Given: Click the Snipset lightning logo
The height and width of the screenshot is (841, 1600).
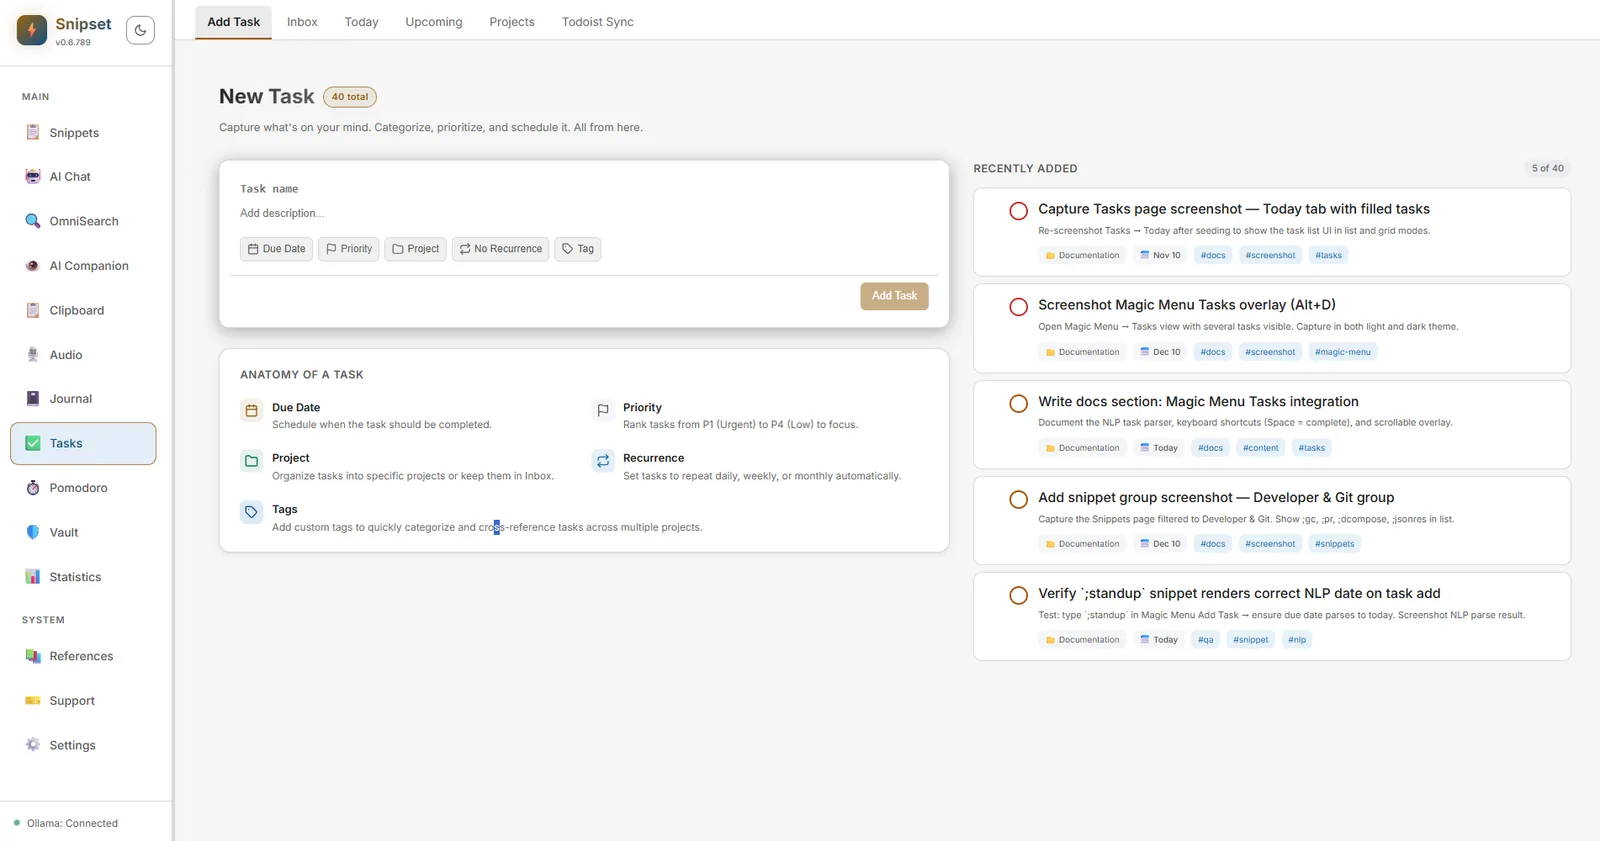Looking at the screenshot, I should pos(32,30).
